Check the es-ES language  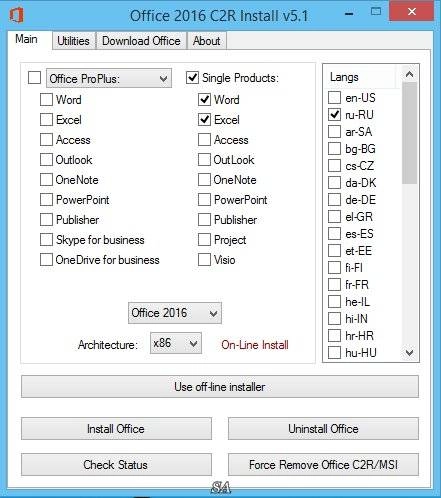tap(334, 234)
